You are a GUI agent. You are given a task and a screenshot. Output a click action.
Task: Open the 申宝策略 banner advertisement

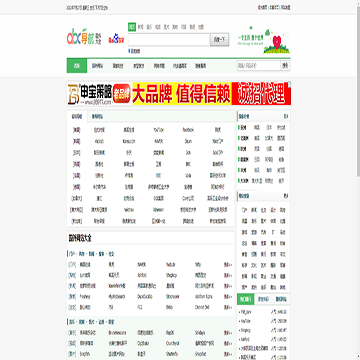coord(179,94)
